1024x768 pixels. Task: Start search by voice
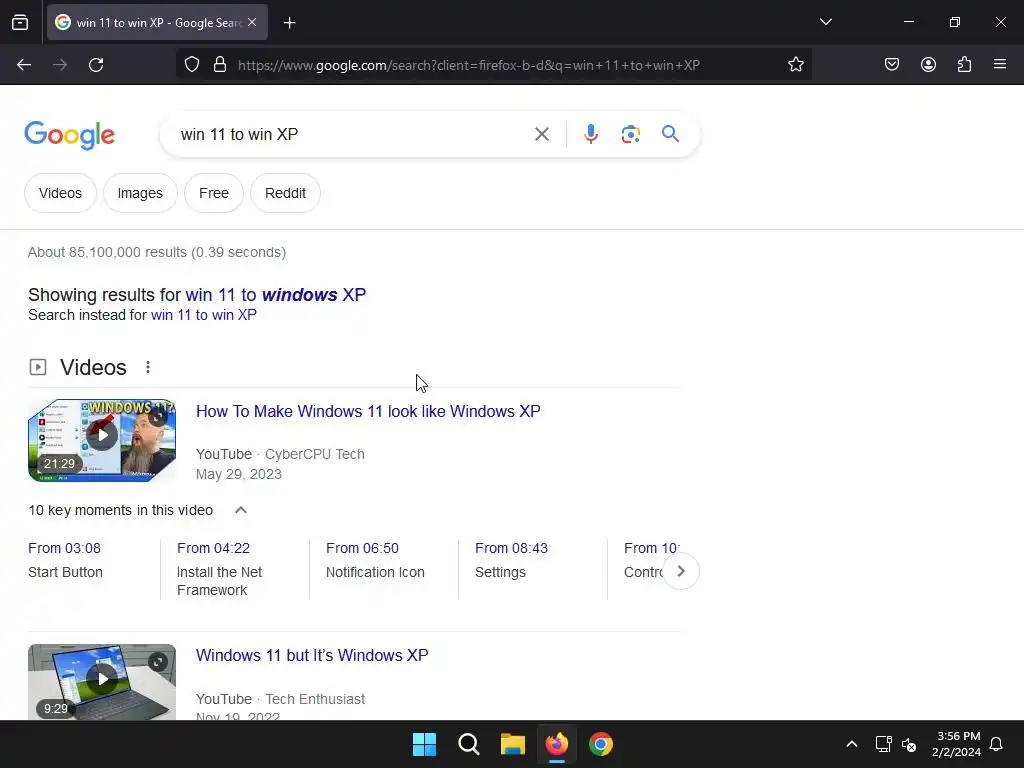click(590, 135)
